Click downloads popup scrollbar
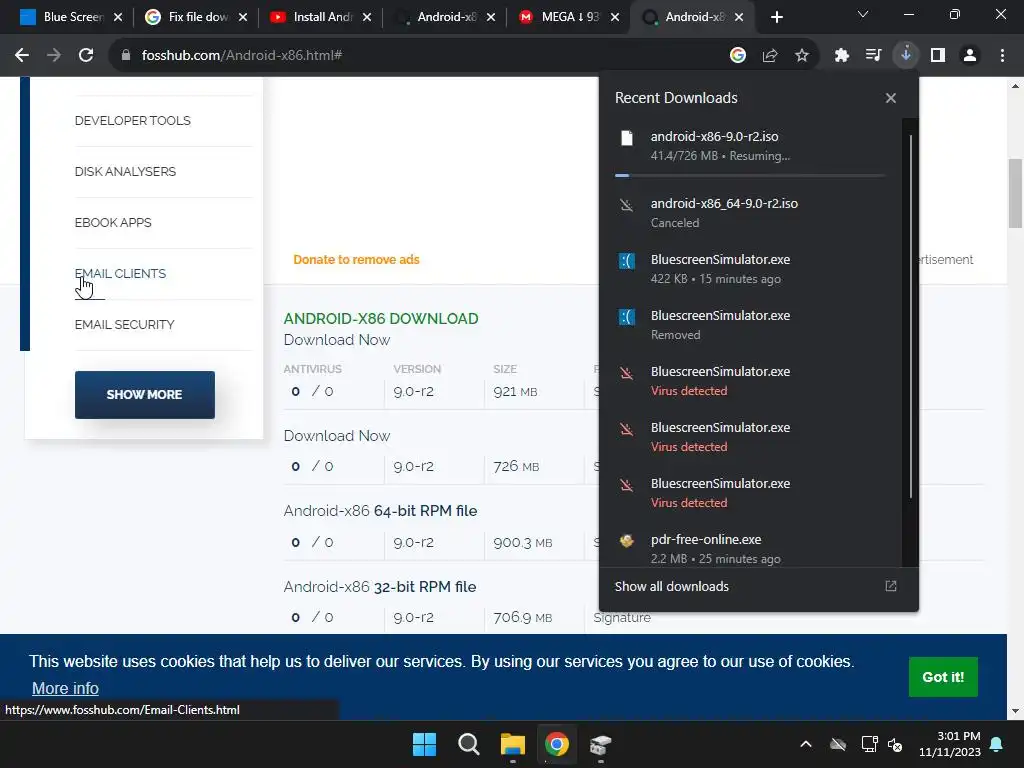This screenshot has width=1024, height=768. coord(910,317)
